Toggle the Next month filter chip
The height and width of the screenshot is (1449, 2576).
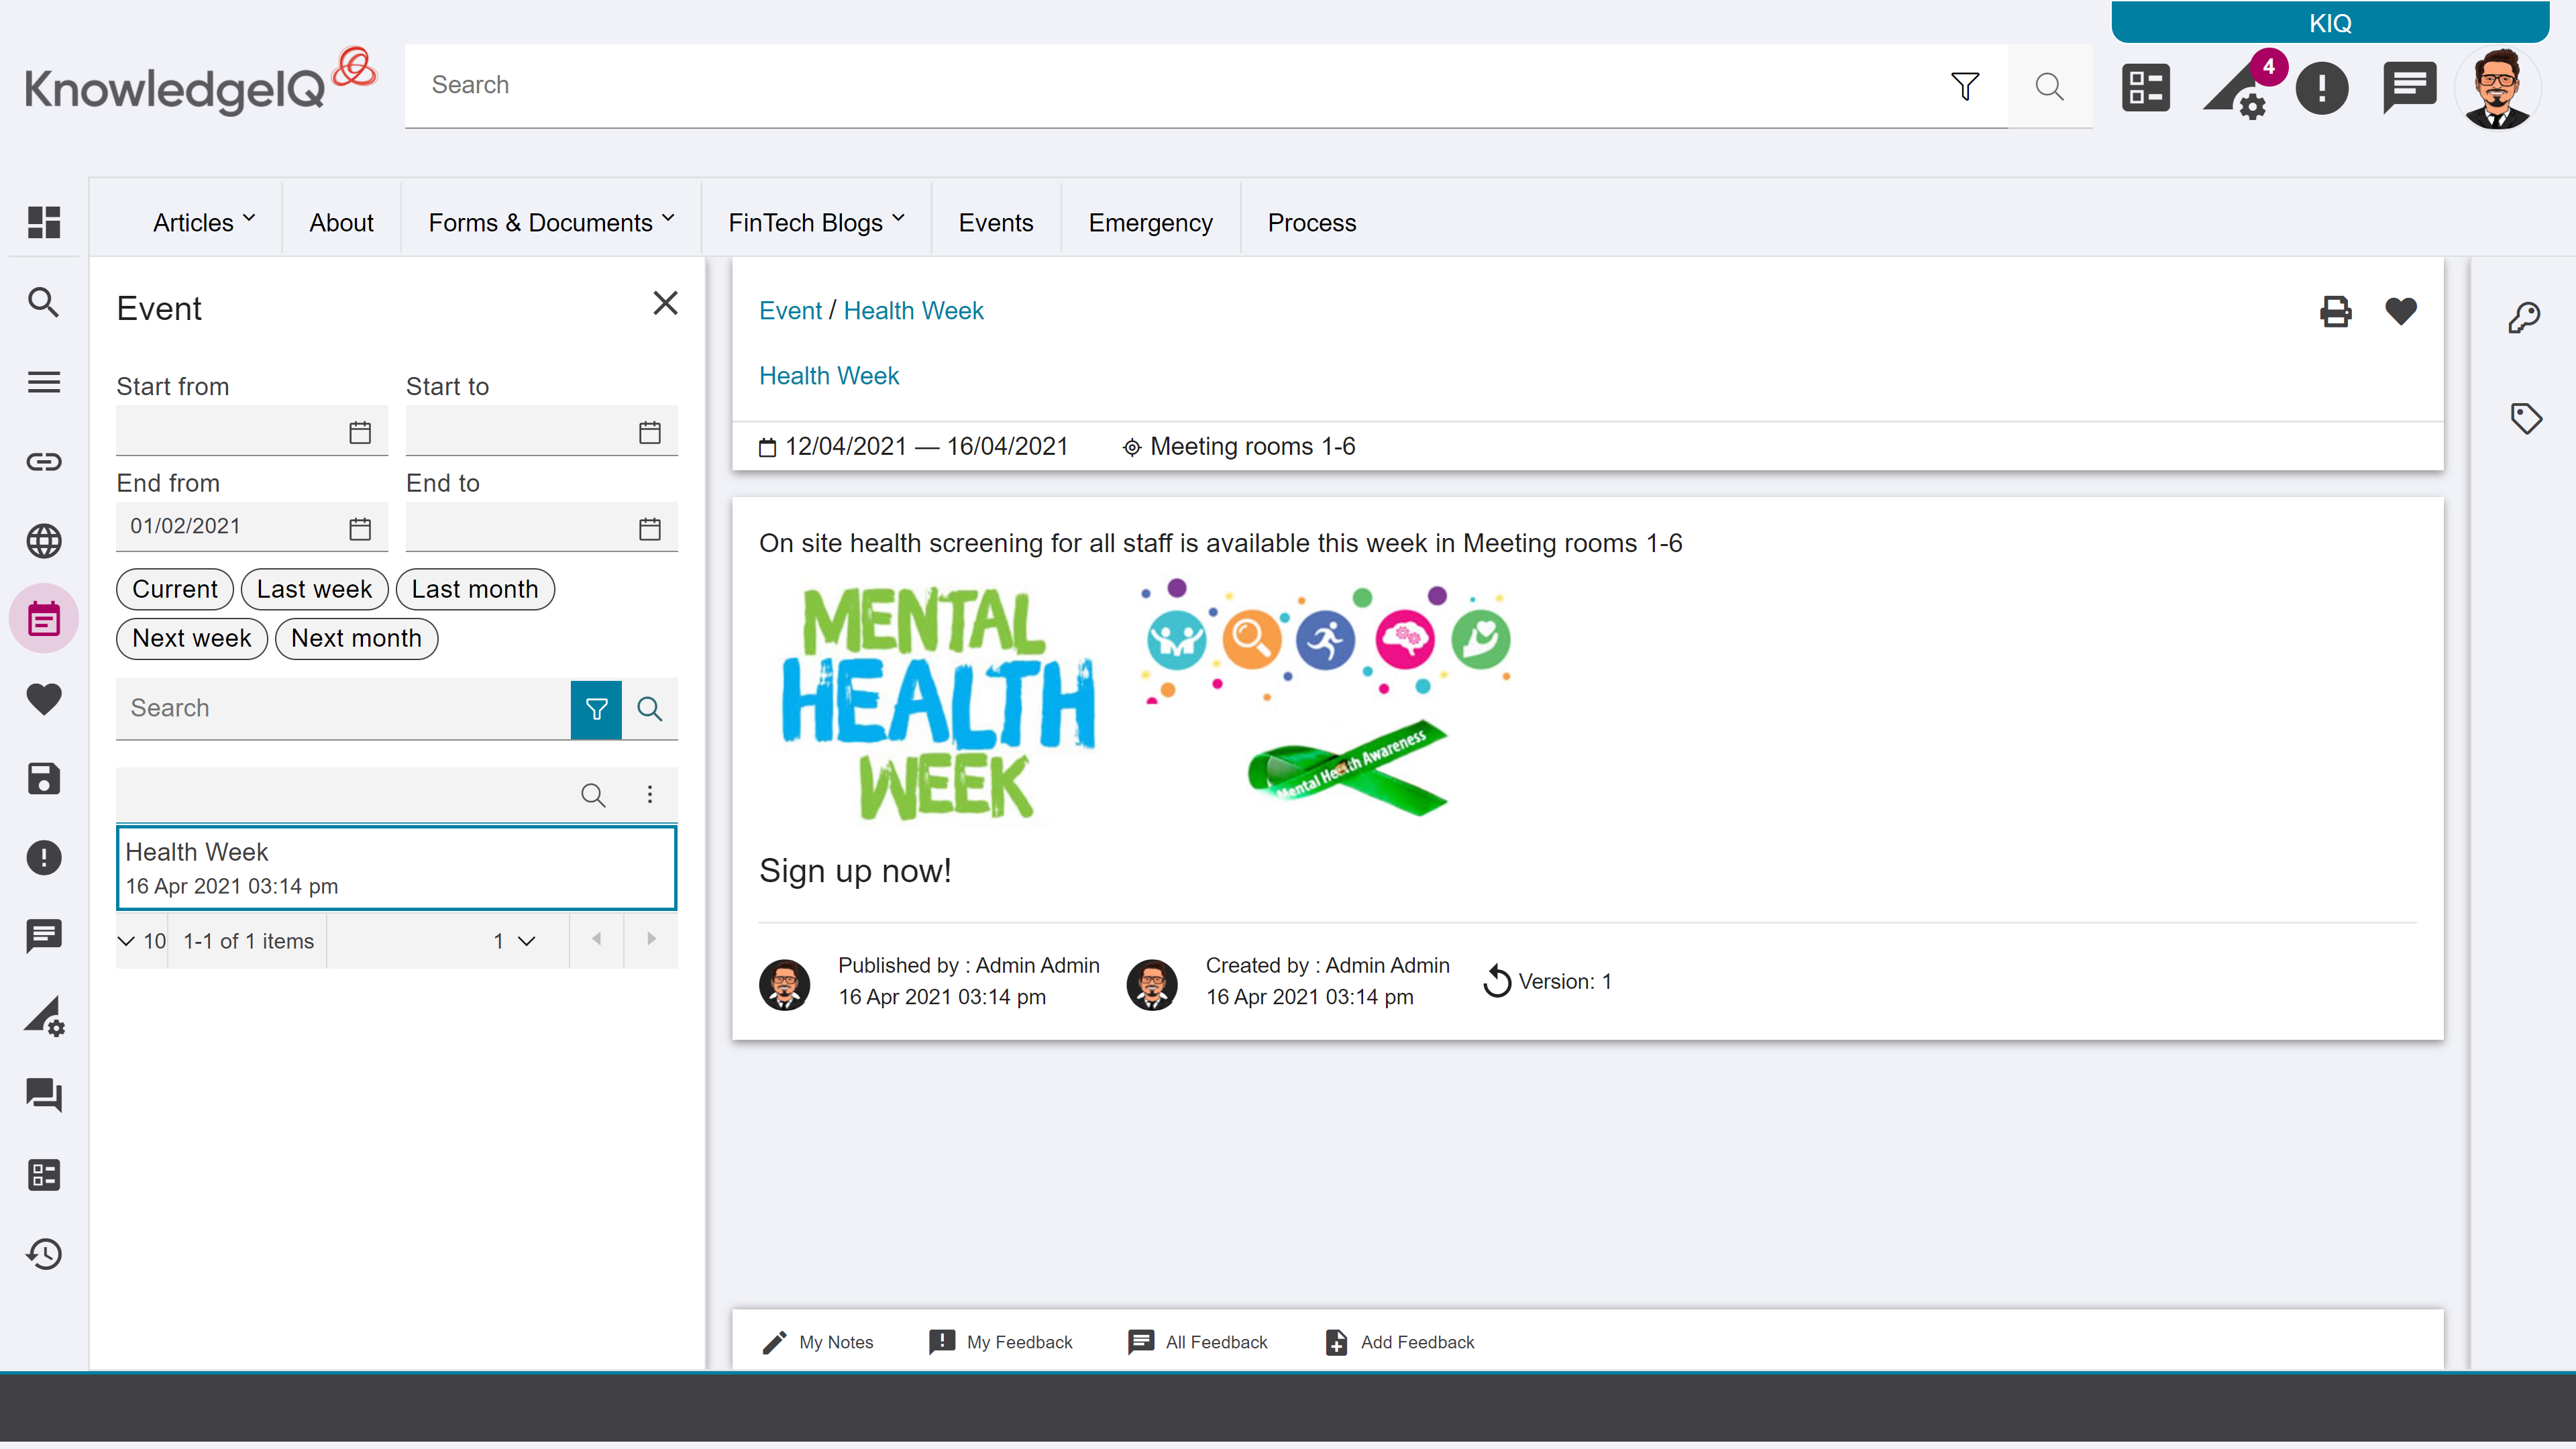click(356, 638)
